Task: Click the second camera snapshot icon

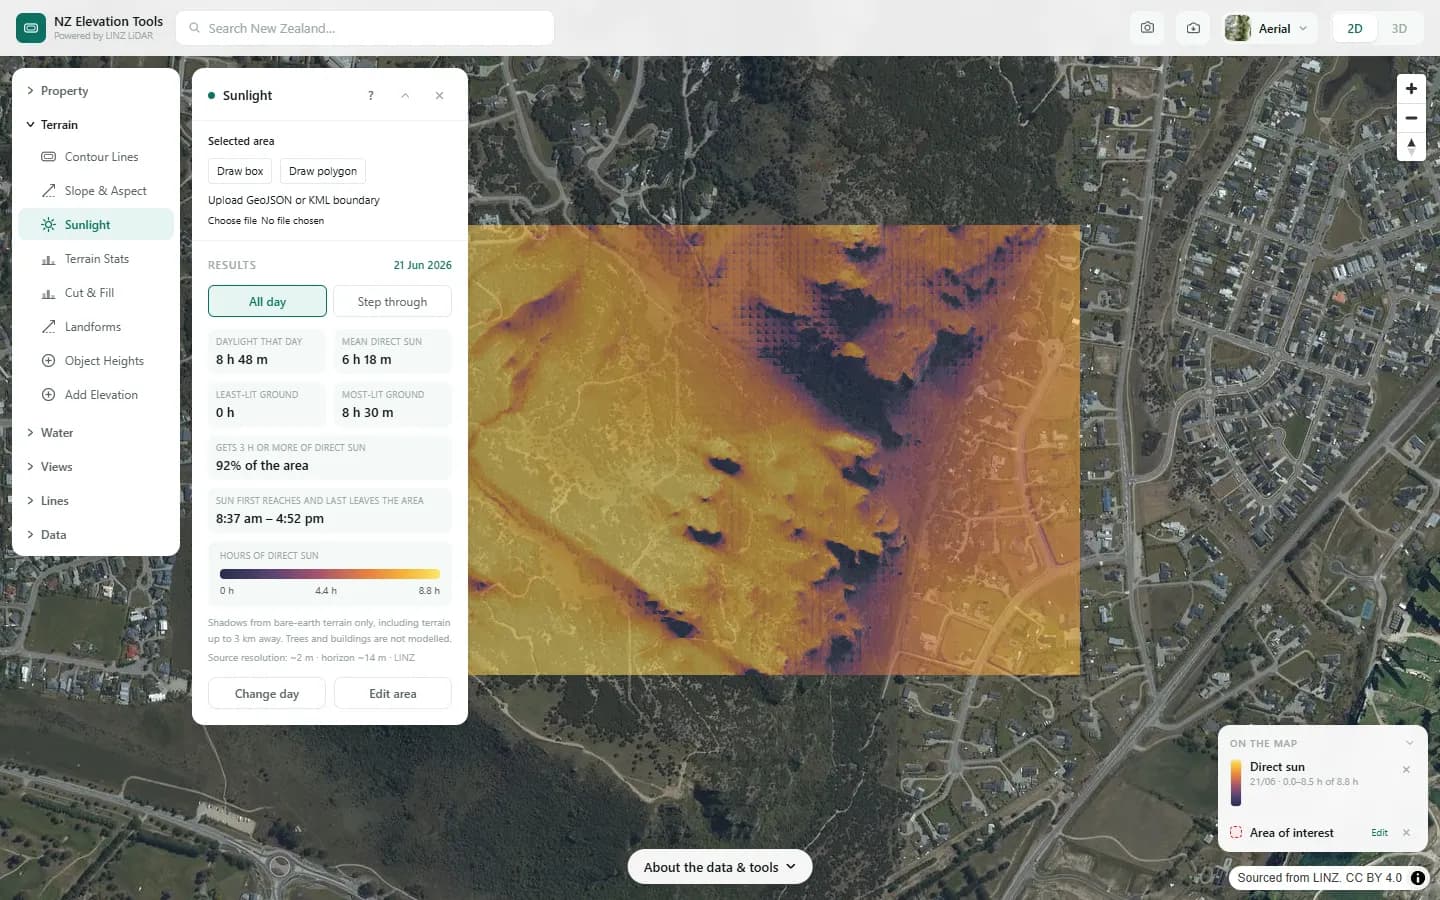Action: click(1193, 28)
